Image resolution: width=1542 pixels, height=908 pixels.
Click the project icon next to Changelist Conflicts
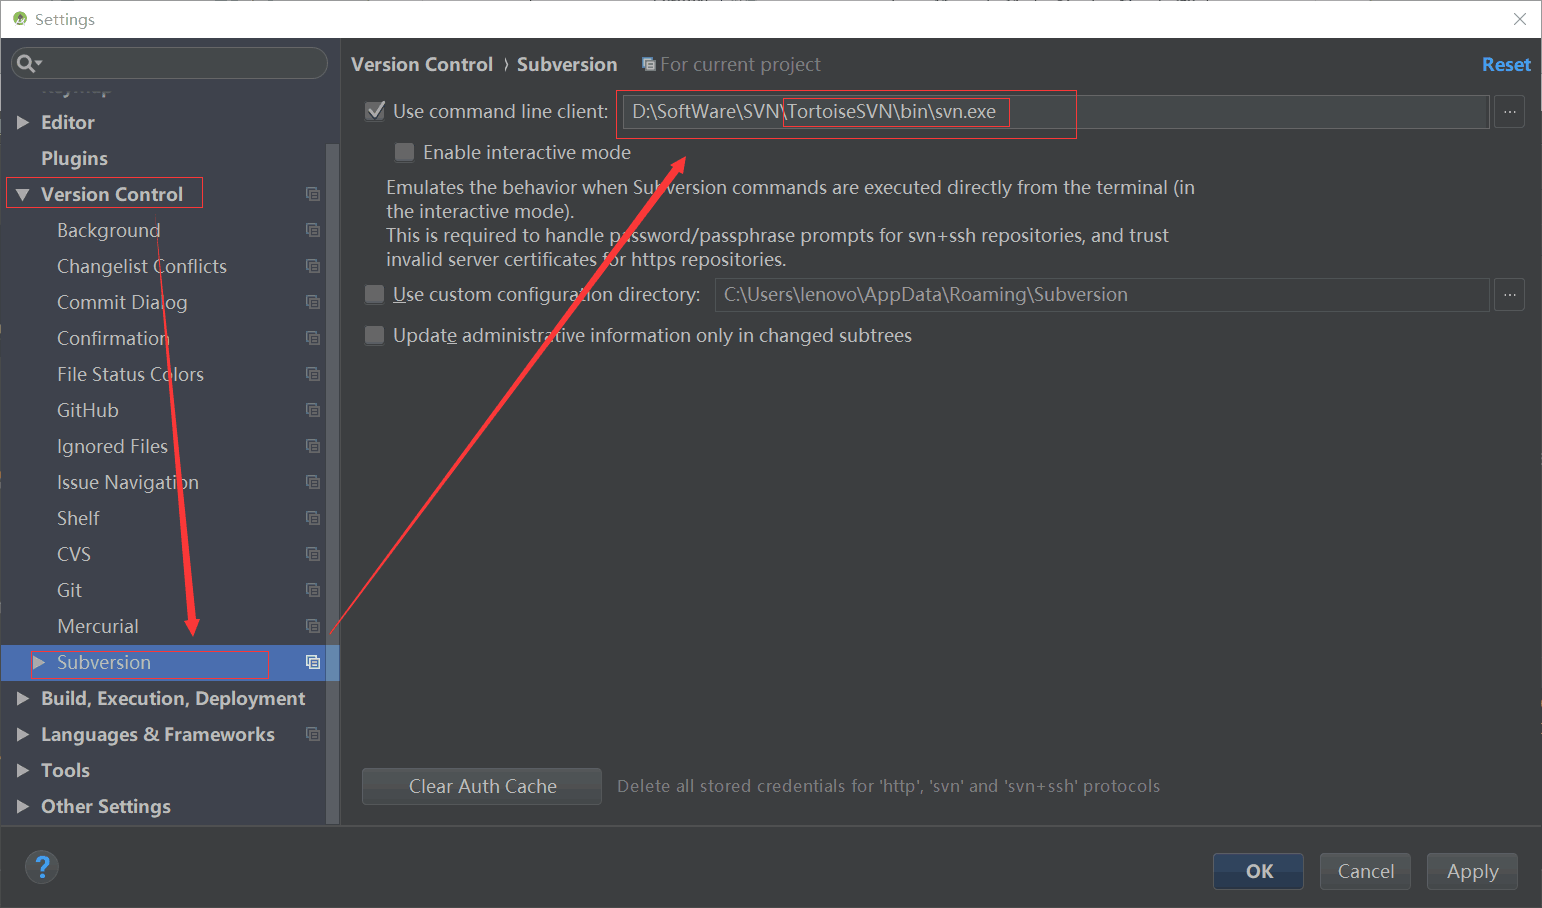313,266
